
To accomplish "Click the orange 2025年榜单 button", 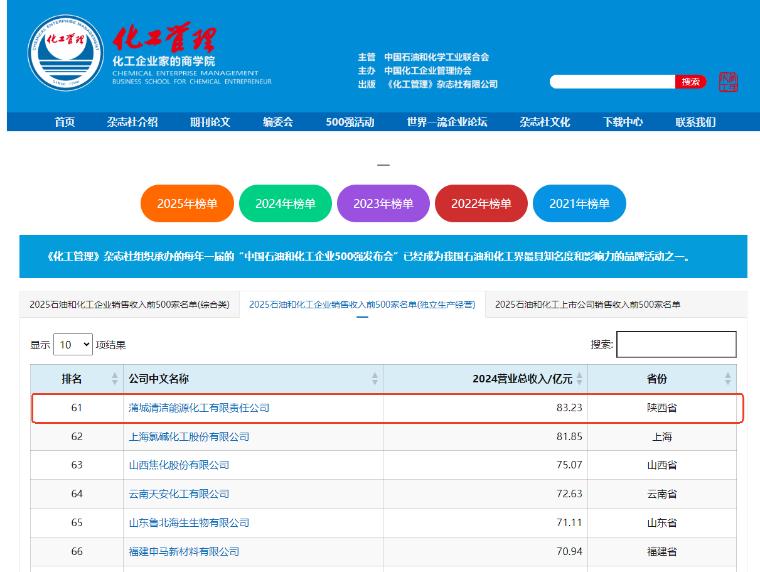I will (x=187, y=204).
